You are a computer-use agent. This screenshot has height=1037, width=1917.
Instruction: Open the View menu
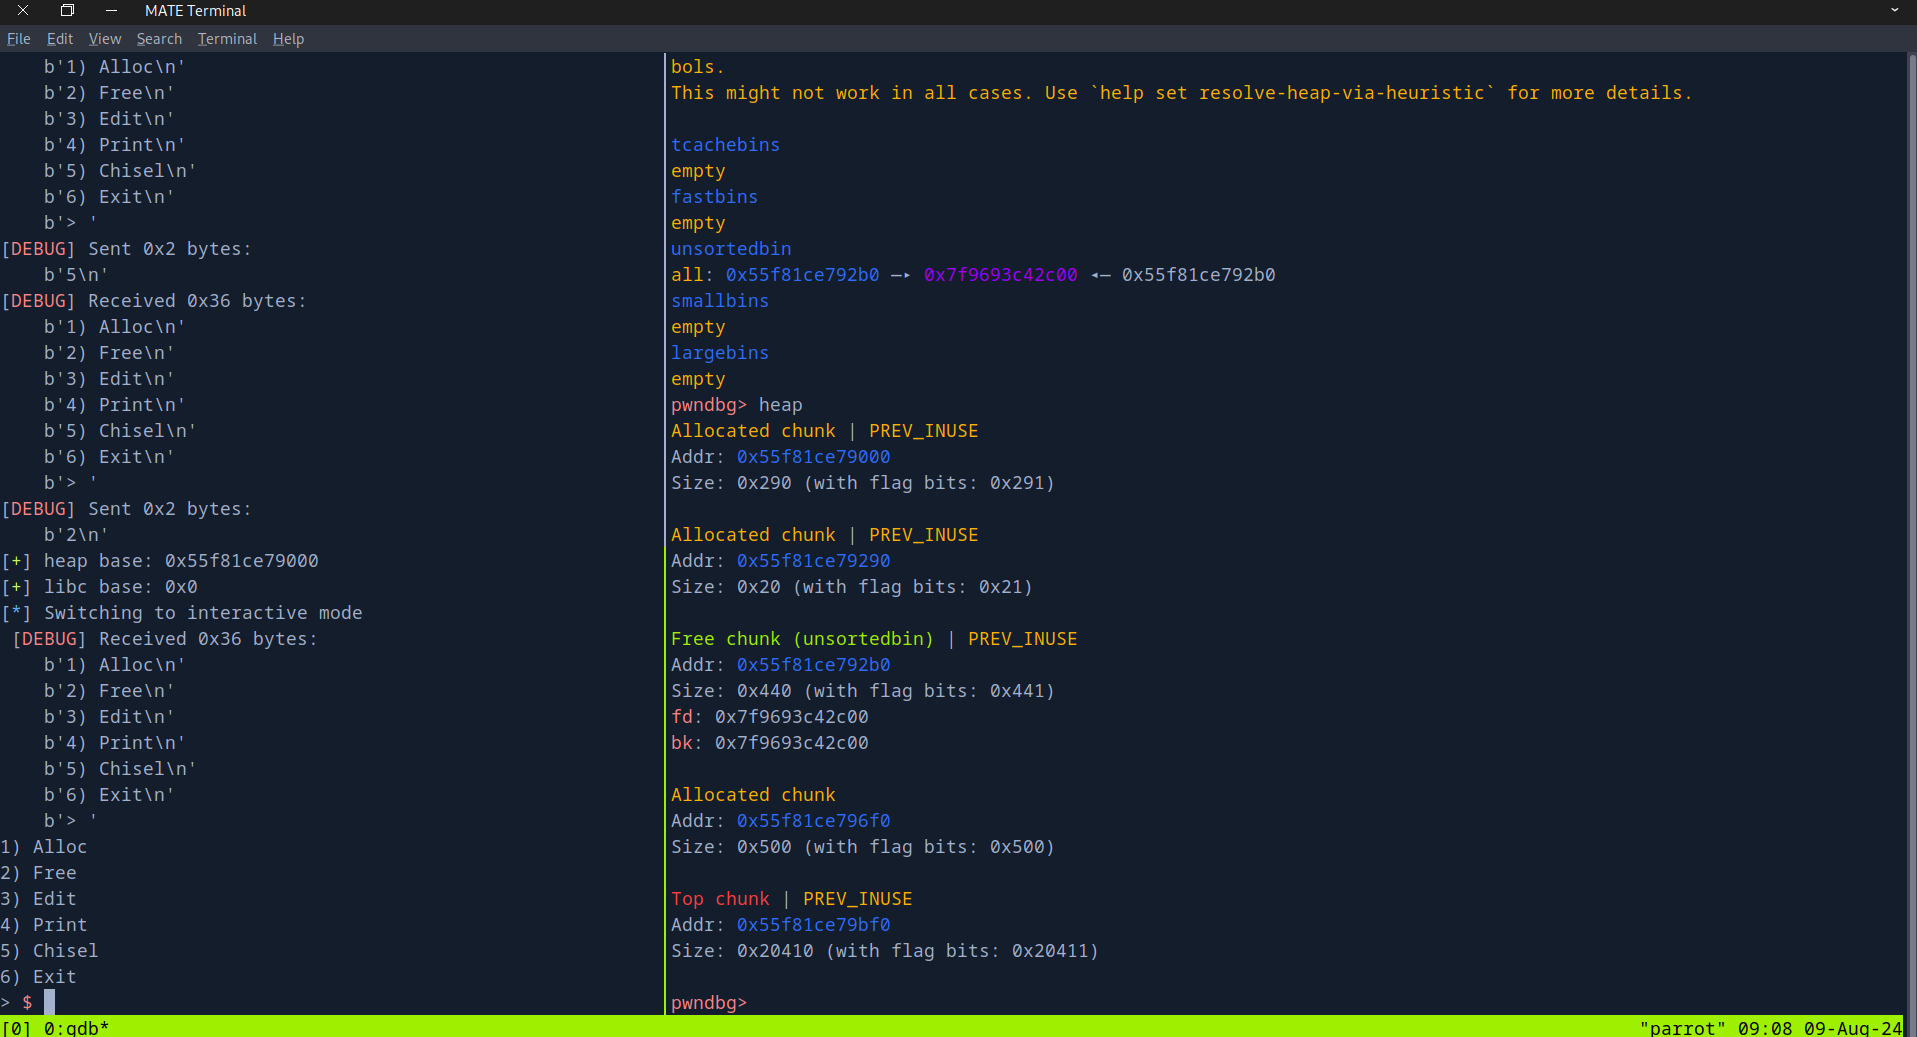(x=104, y=39)
